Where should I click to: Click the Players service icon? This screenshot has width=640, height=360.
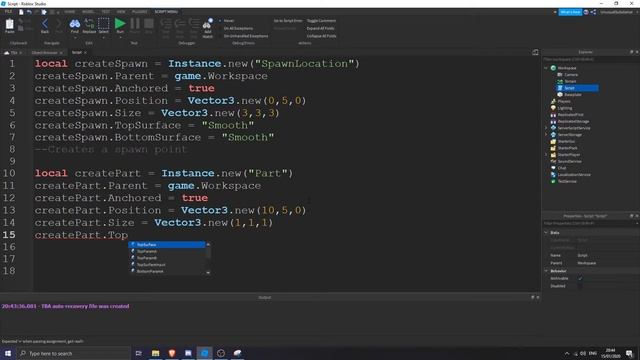[x=553, y=101]
